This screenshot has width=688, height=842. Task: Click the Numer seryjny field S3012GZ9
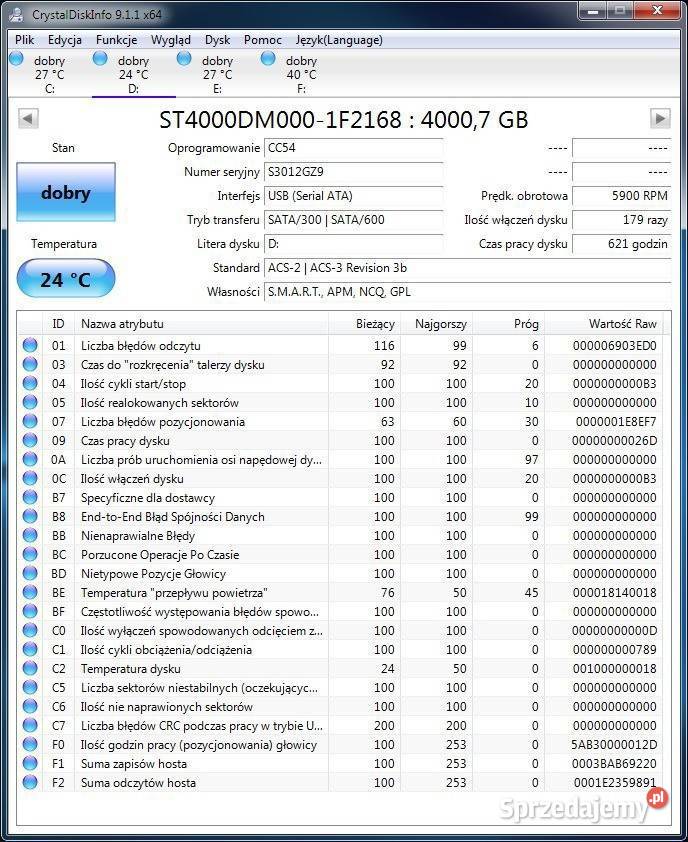(353, 172)
